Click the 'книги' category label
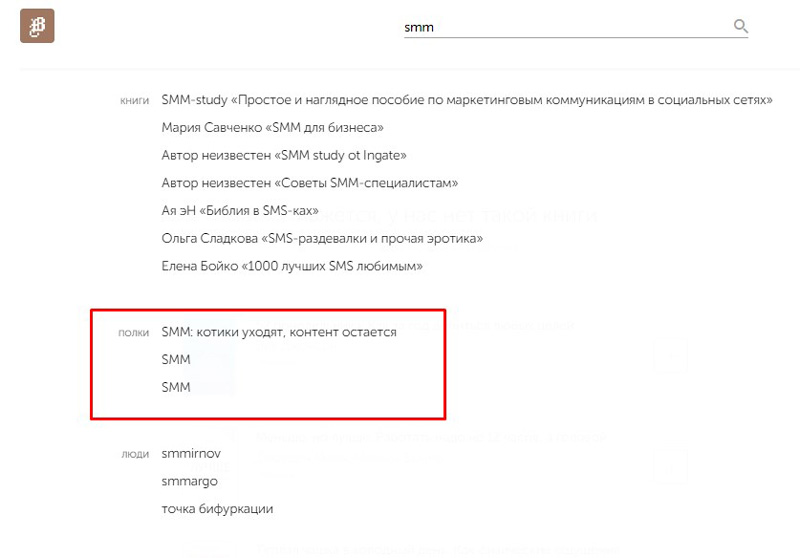 (x=134, y=100)
